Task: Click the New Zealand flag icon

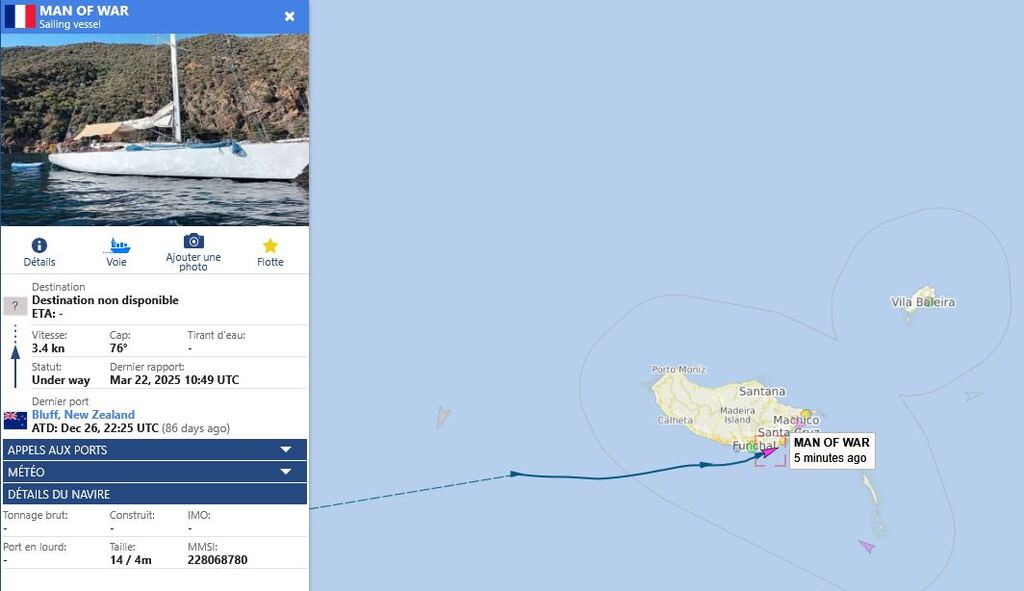Action: (x=15, y=421)
